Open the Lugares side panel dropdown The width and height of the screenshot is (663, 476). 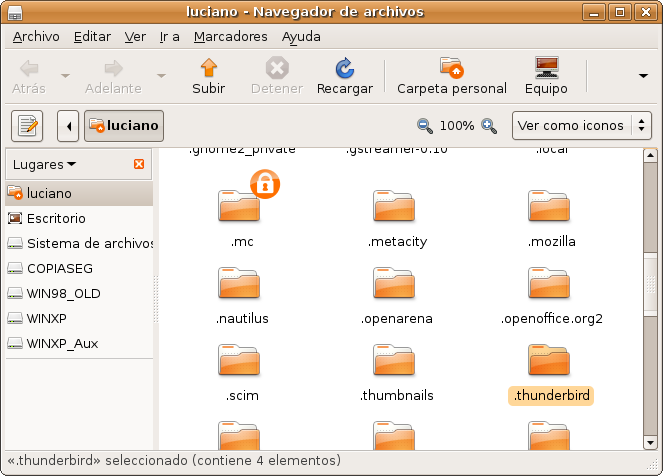tap(45, 164)
